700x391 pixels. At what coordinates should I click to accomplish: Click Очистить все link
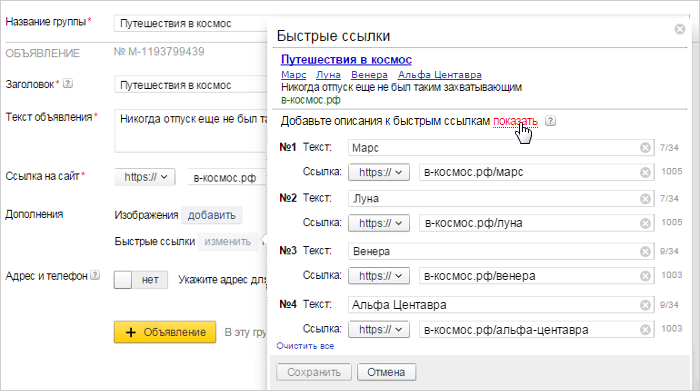(x=305, y=346)
